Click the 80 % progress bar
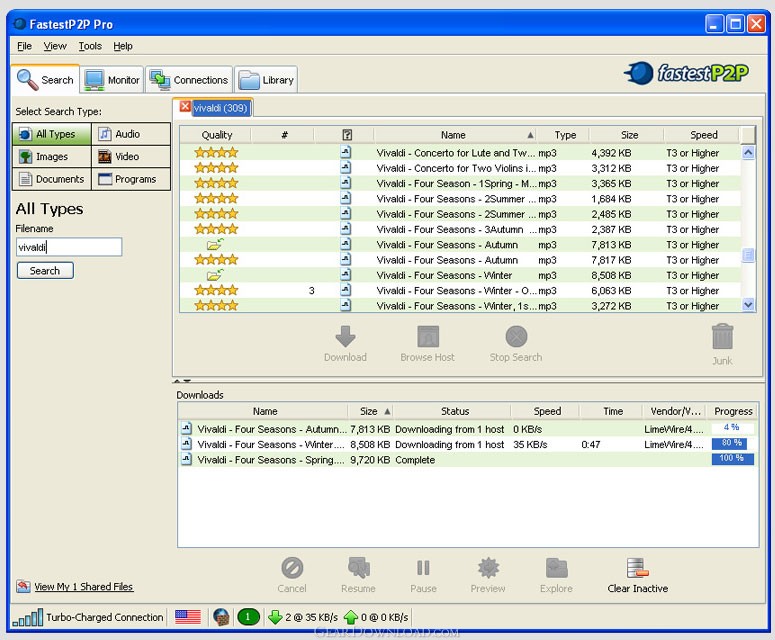 (730, 443)
